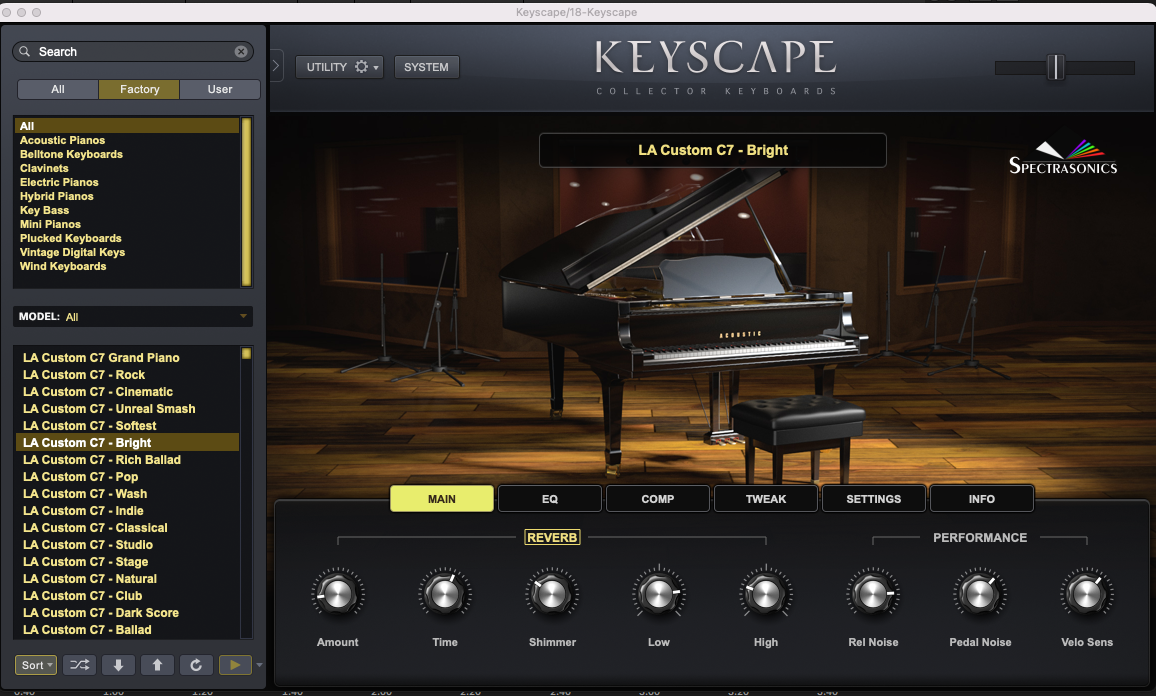Toggle the REVERB section on or off
The width and height of the screenshot is (1156, 696).
point(552,537)
